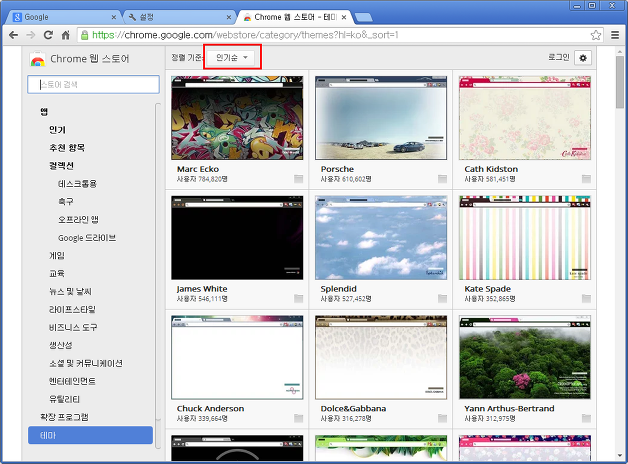Click 로그인 to sign in

[559, 58]
